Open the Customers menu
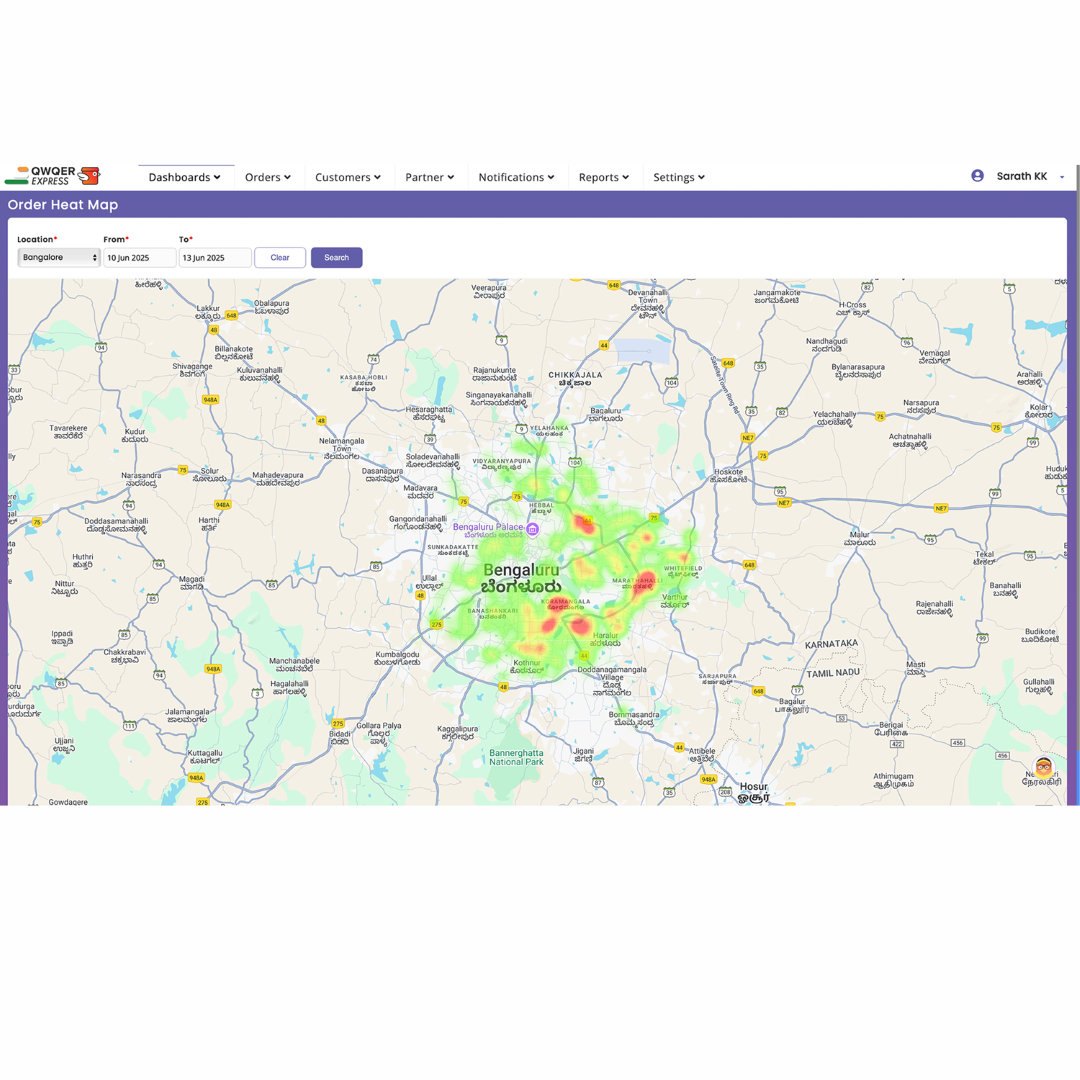Viewport: 1080px width, 1080px height. (348, 177)
